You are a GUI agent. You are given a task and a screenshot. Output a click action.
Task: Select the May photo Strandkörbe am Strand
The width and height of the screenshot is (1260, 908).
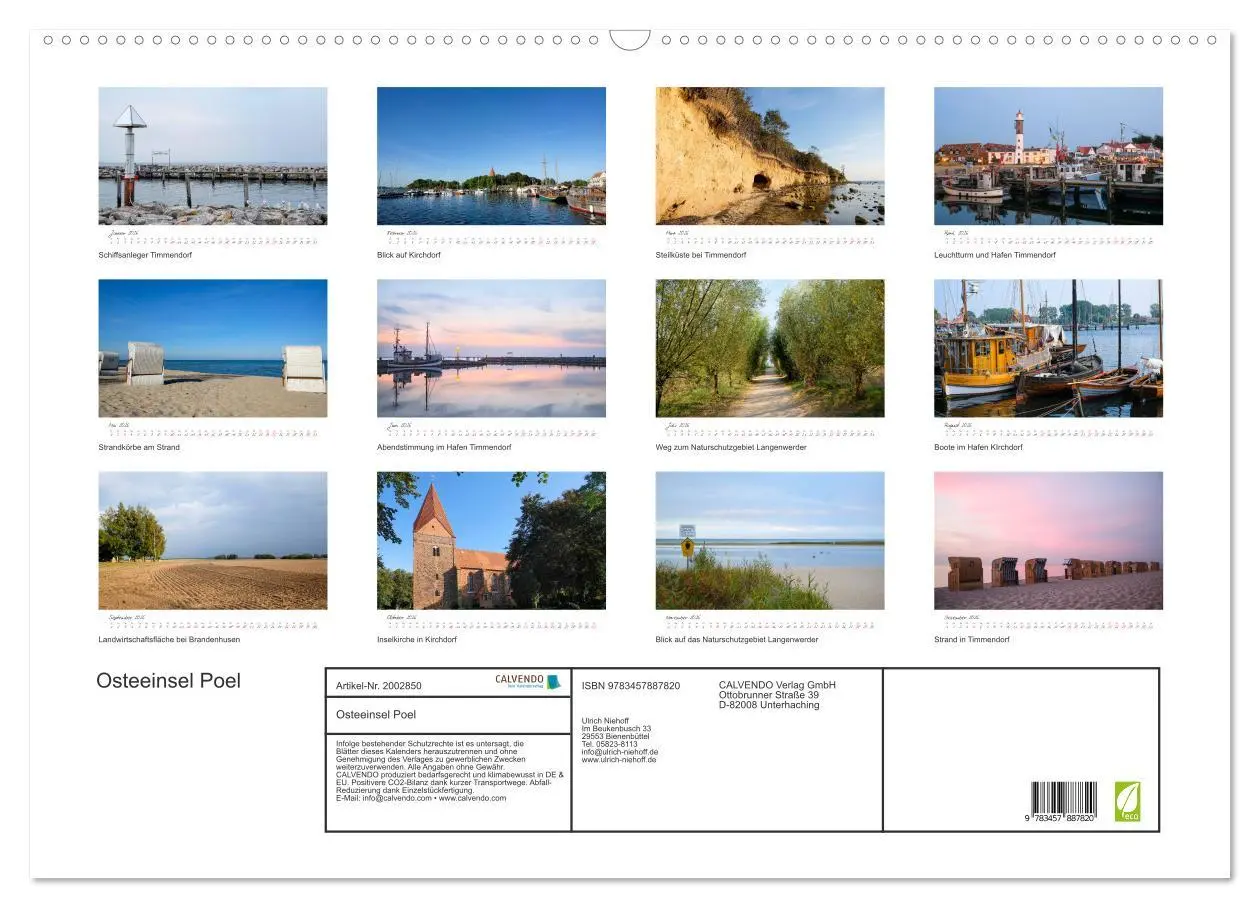[213, 348]
